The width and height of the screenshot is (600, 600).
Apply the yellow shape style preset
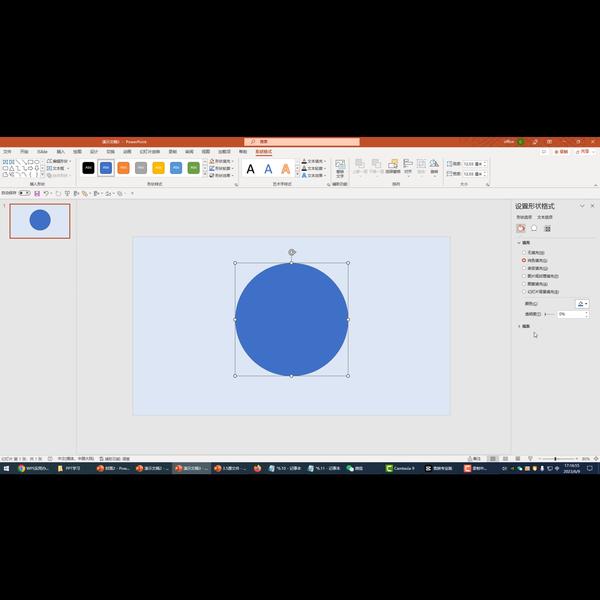pyautogui.click(x=158, y=168)
